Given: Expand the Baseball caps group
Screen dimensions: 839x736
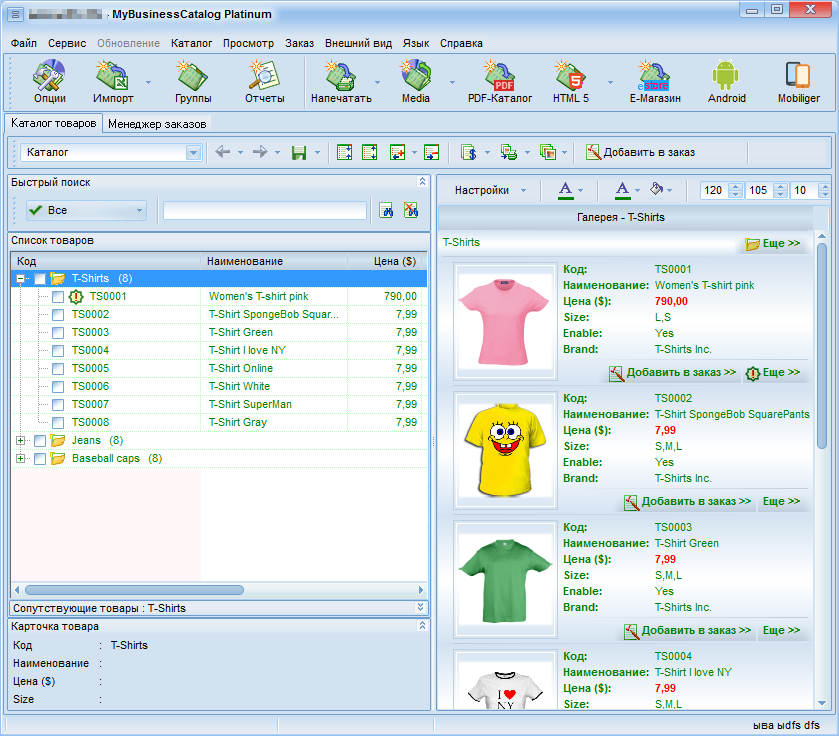Looking at the screenshot, I should (20, 458).
